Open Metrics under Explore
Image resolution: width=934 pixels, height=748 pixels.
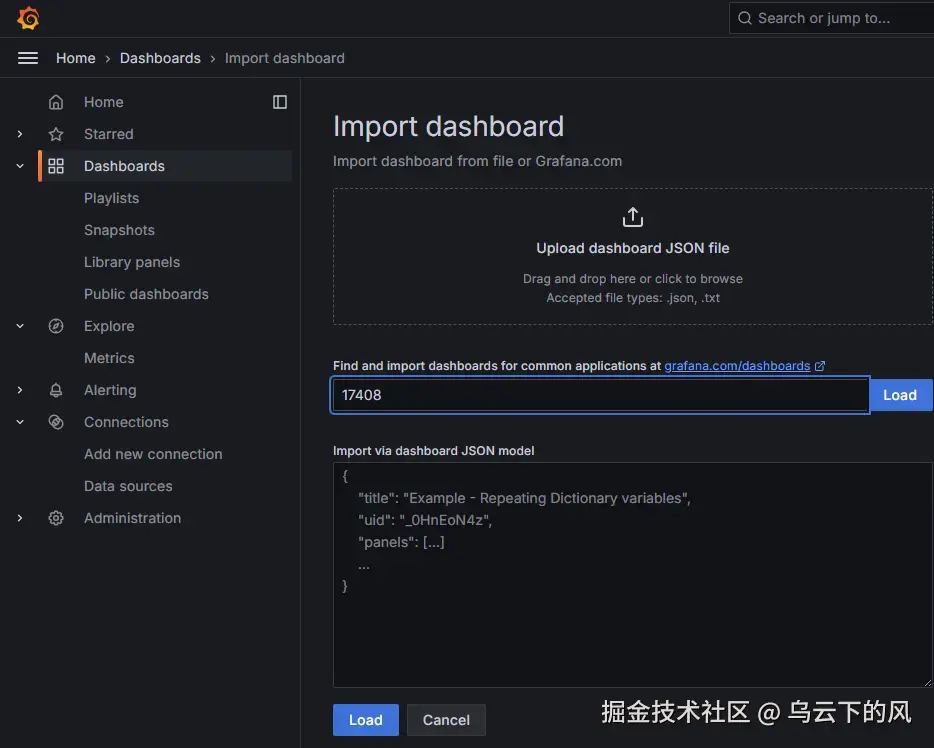tap(109, 358)
